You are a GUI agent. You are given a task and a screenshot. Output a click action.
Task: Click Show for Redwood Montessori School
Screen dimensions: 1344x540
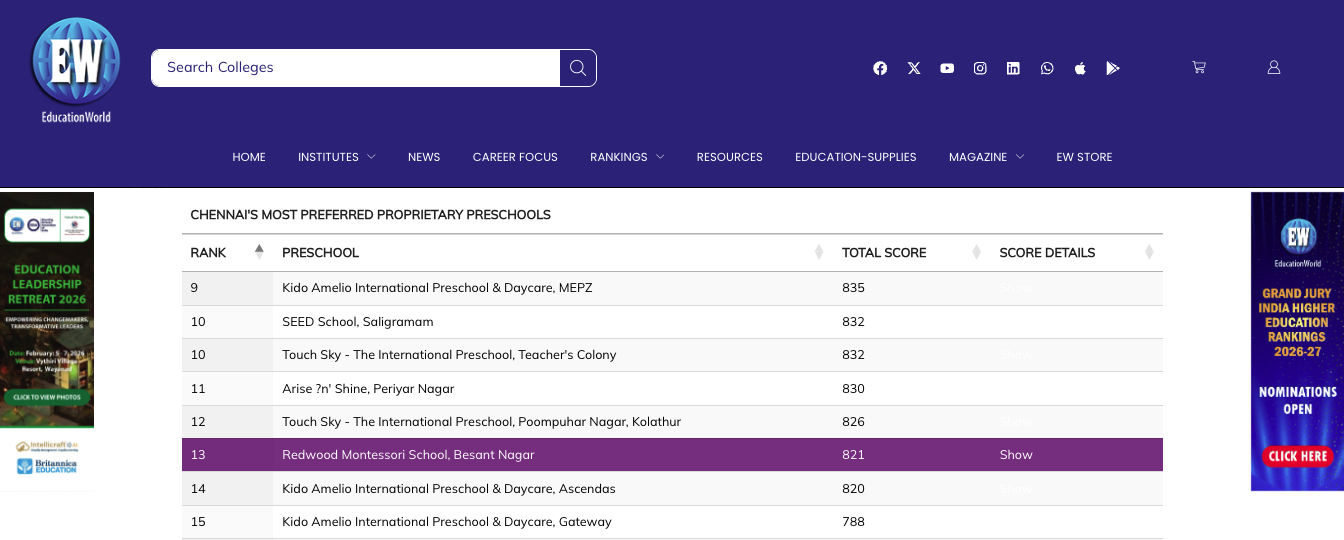pos(1016,455)
